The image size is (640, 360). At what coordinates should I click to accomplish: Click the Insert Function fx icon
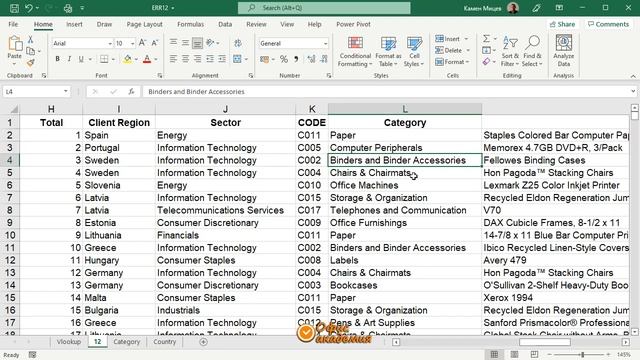click(131, 91)
